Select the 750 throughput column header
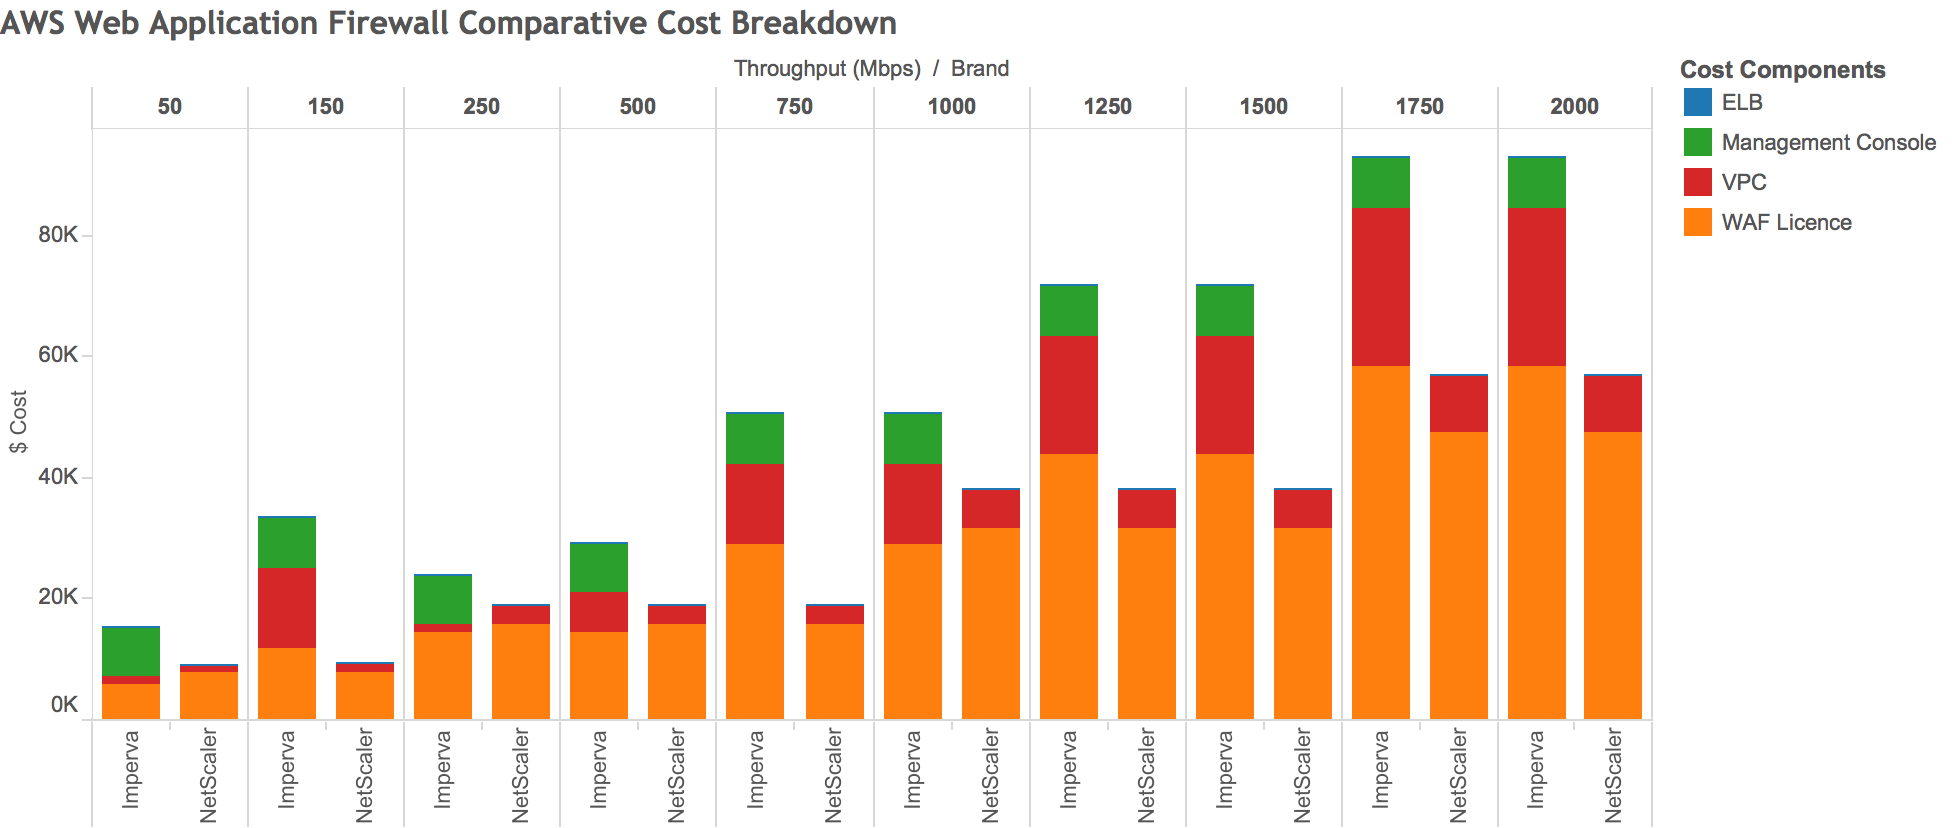Screen dimensions: 1958x828 [794, 106]
